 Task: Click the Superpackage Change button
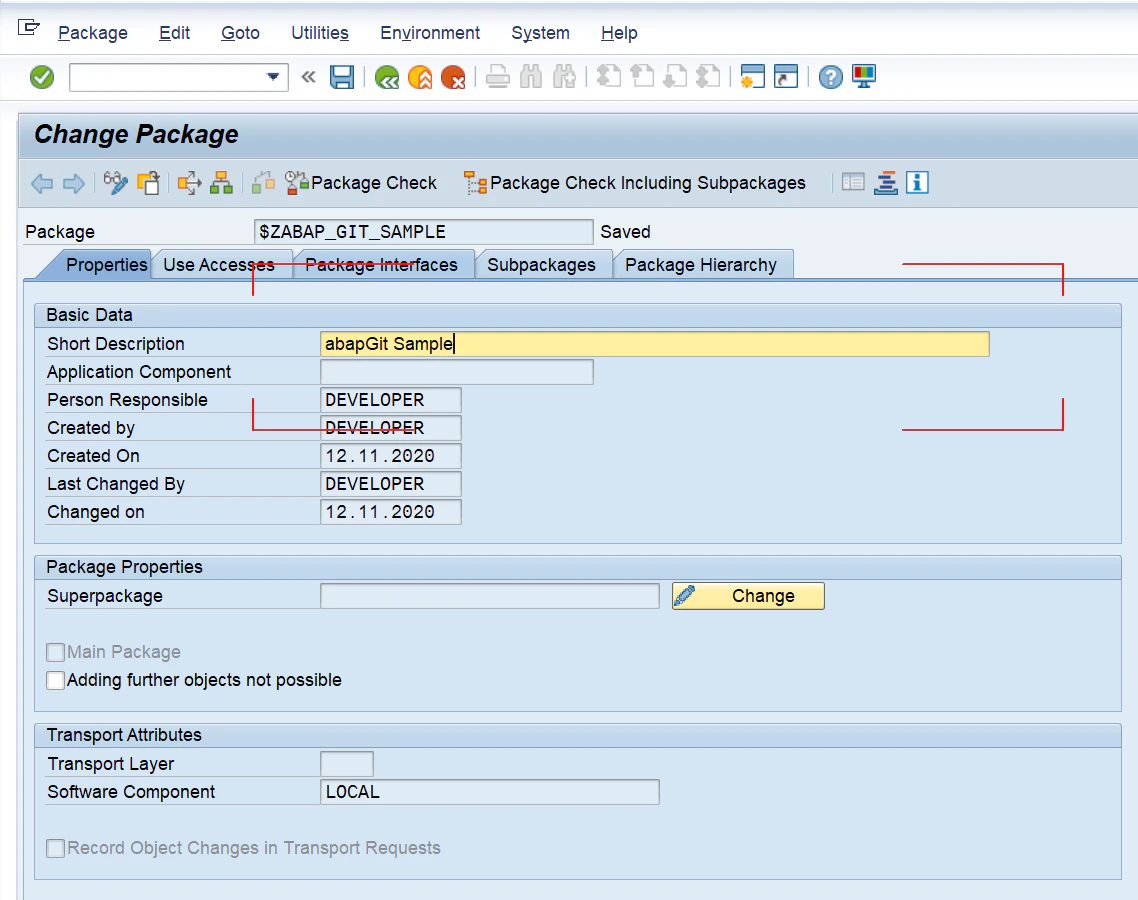[x=748, y=596]
